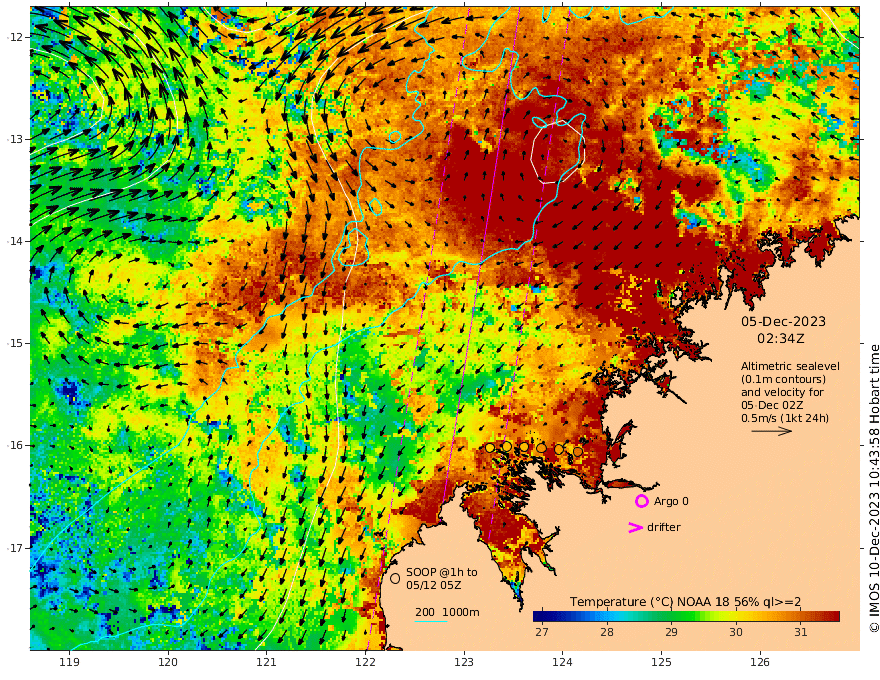Click the dark red end of the temperature colorbar

tap(833, 617)
